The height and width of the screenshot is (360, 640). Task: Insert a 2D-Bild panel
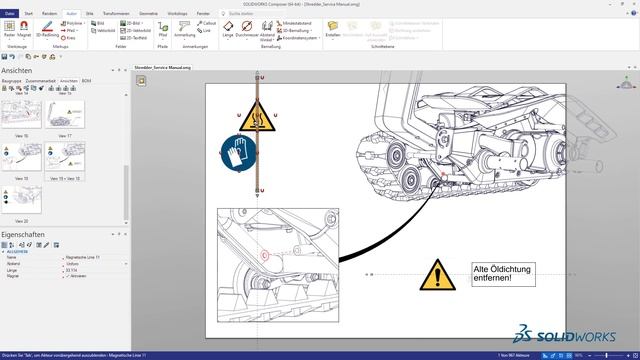click(131, 23)
